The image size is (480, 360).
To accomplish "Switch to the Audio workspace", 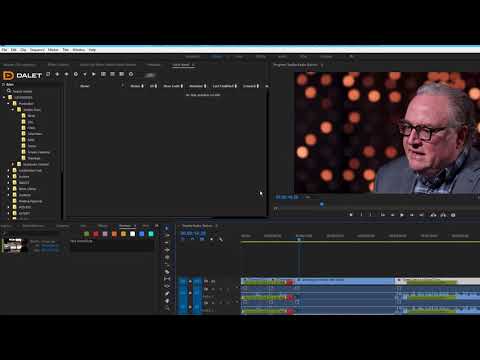I will click(282, 57).
